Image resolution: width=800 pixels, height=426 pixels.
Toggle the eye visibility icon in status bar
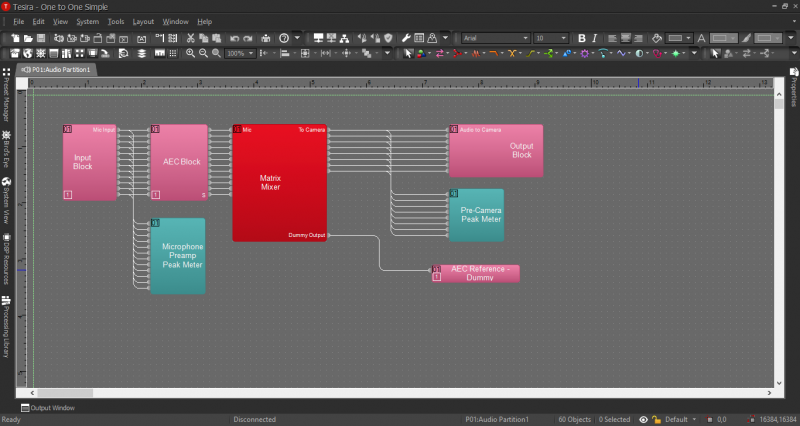click(643, 419)
